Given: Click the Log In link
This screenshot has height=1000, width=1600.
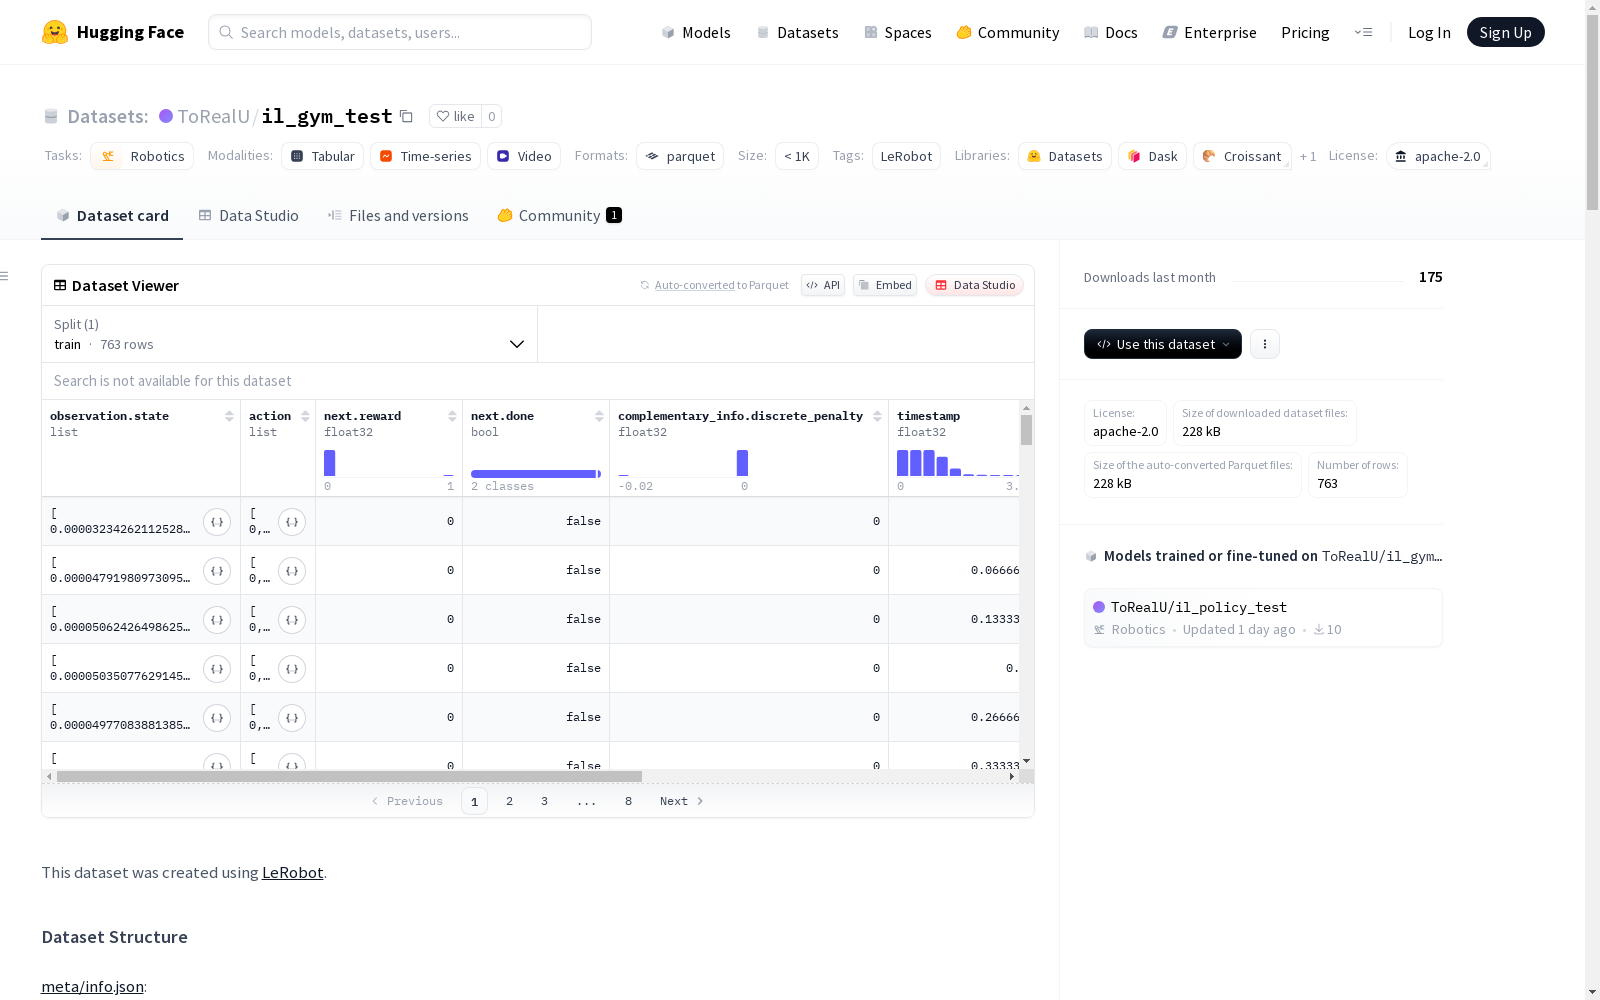Looking at the screenshot, I should pyautogui.click(x=1429, y=32).
